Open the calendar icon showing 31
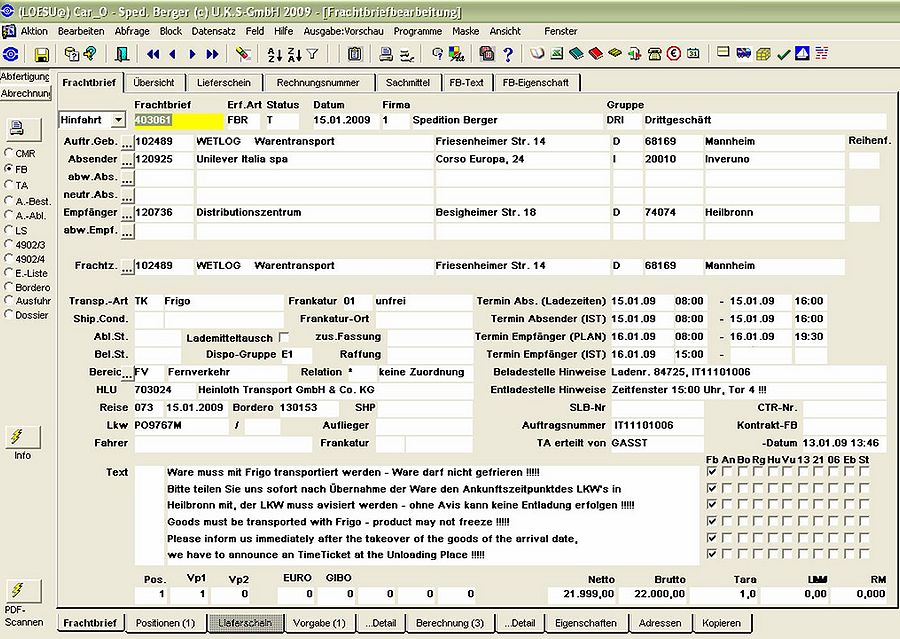Image resolution: width=900 pixels, height=639 pixels. pyautogui.click(x=693, y=54)
